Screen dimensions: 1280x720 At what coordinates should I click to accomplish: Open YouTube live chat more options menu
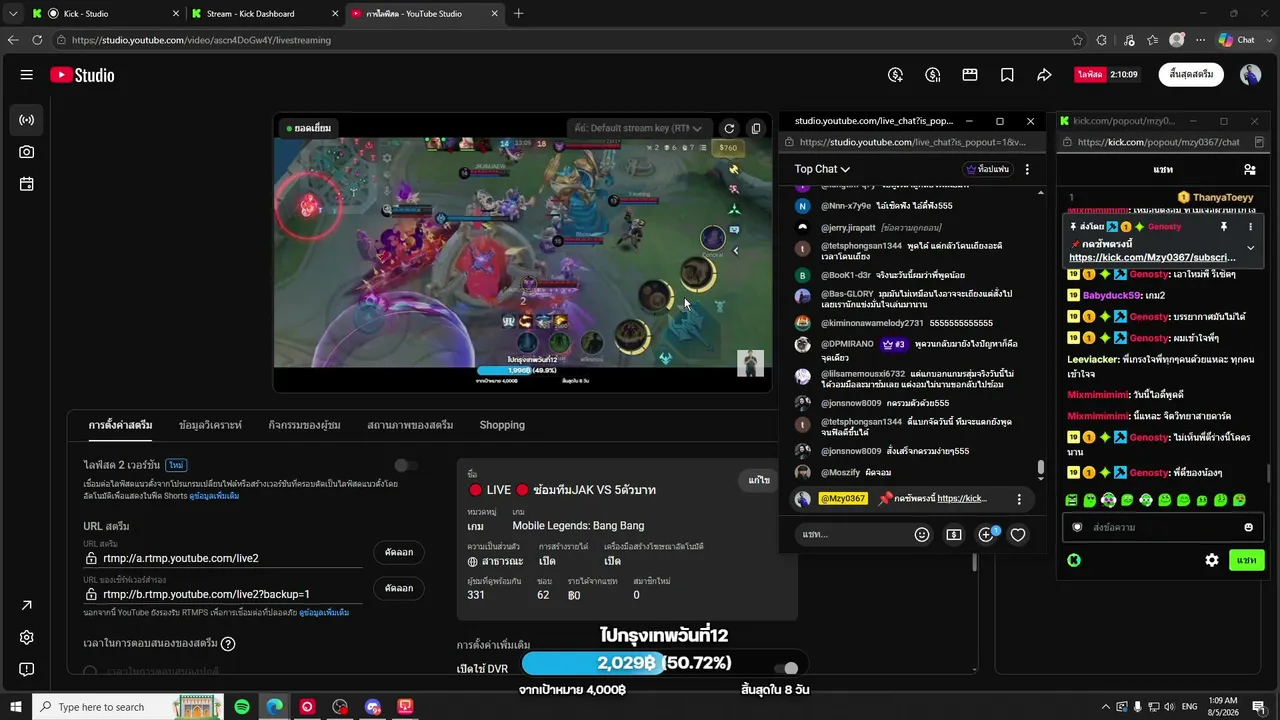pyautogui.click(x=1027, y=169)
